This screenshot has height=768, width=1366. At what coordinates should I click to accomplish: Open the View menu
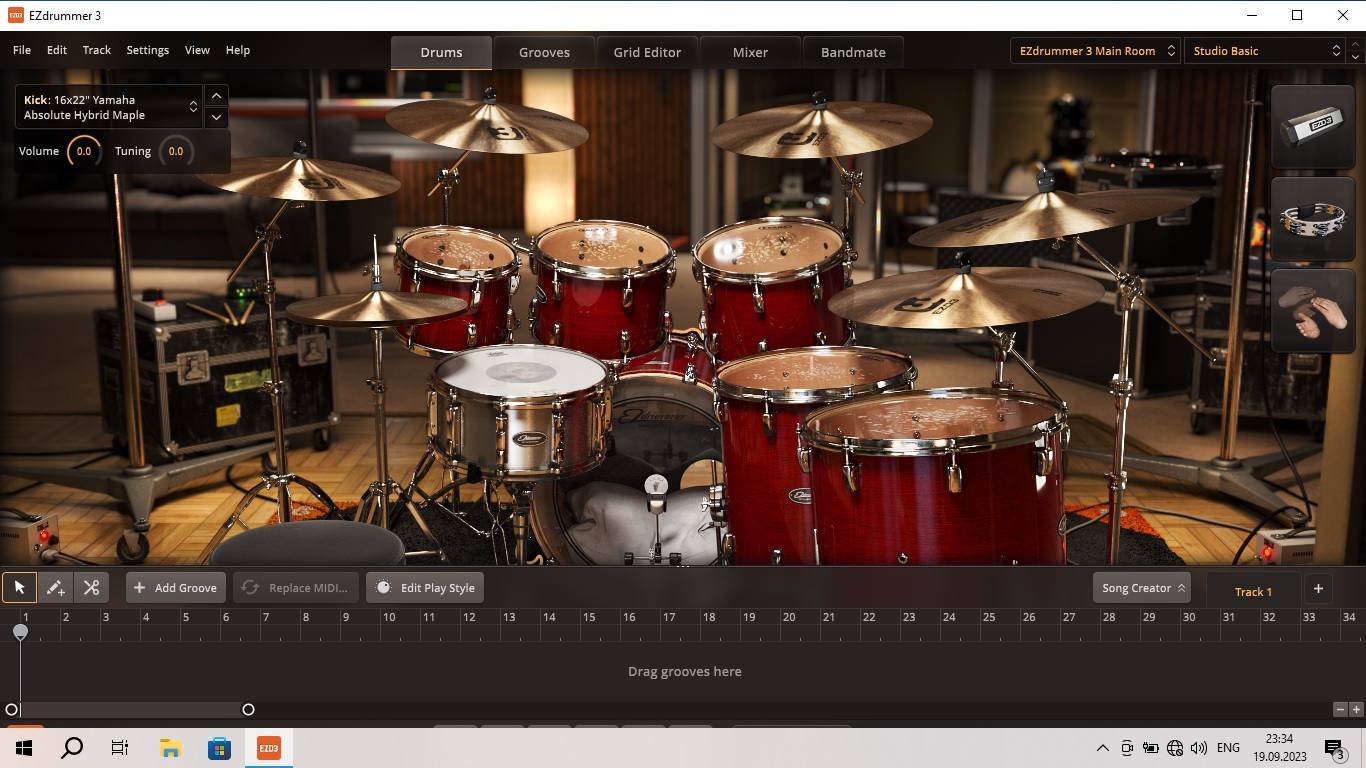click(197, 50)
